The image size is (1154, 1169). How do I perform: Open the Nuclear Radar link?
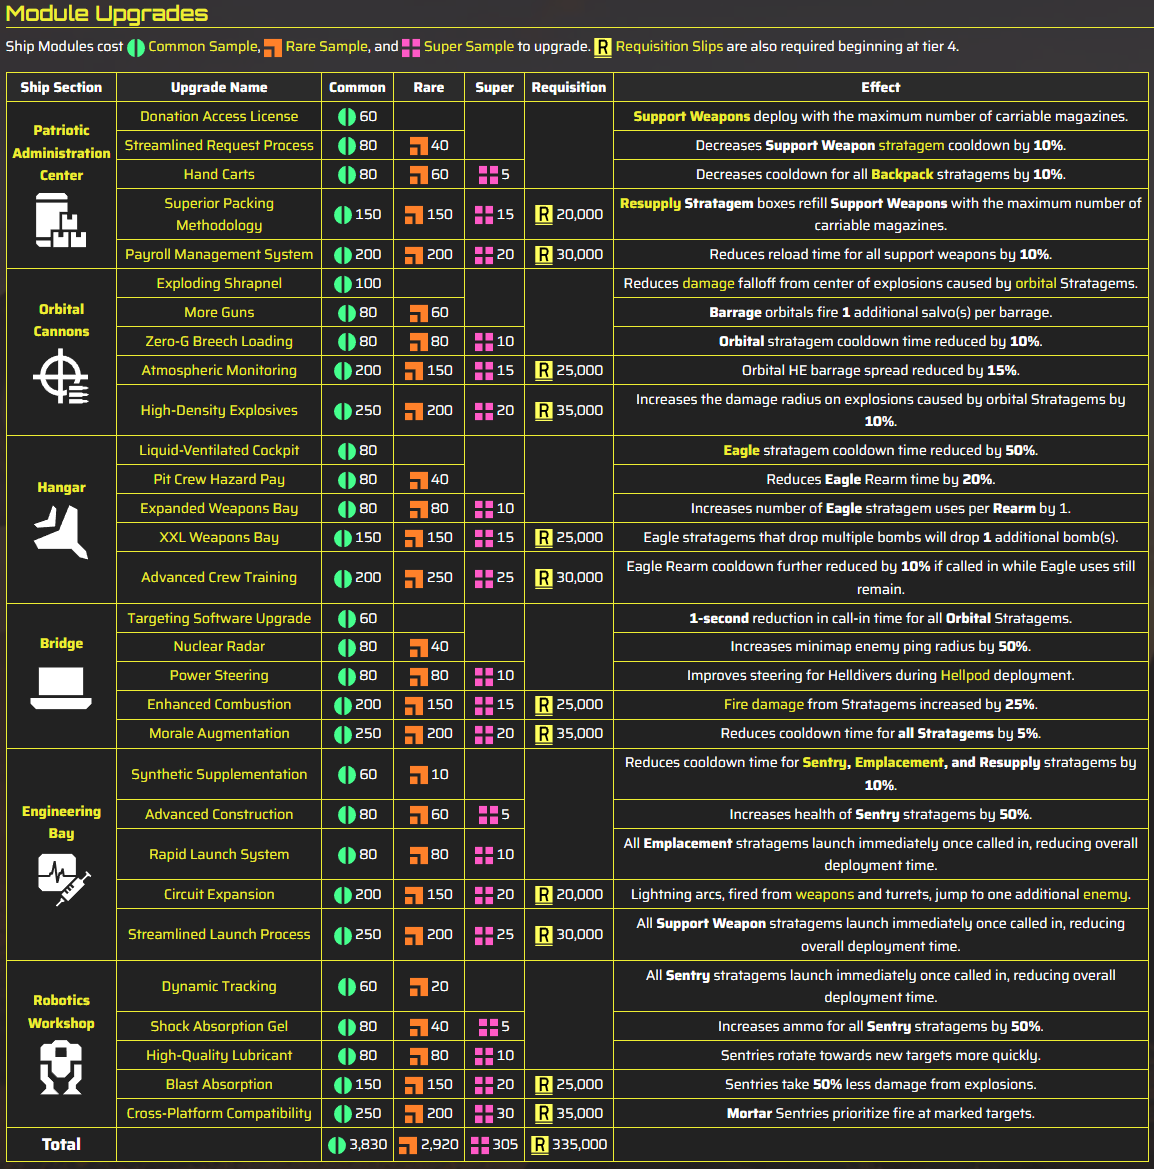click(x=219, y=646)
